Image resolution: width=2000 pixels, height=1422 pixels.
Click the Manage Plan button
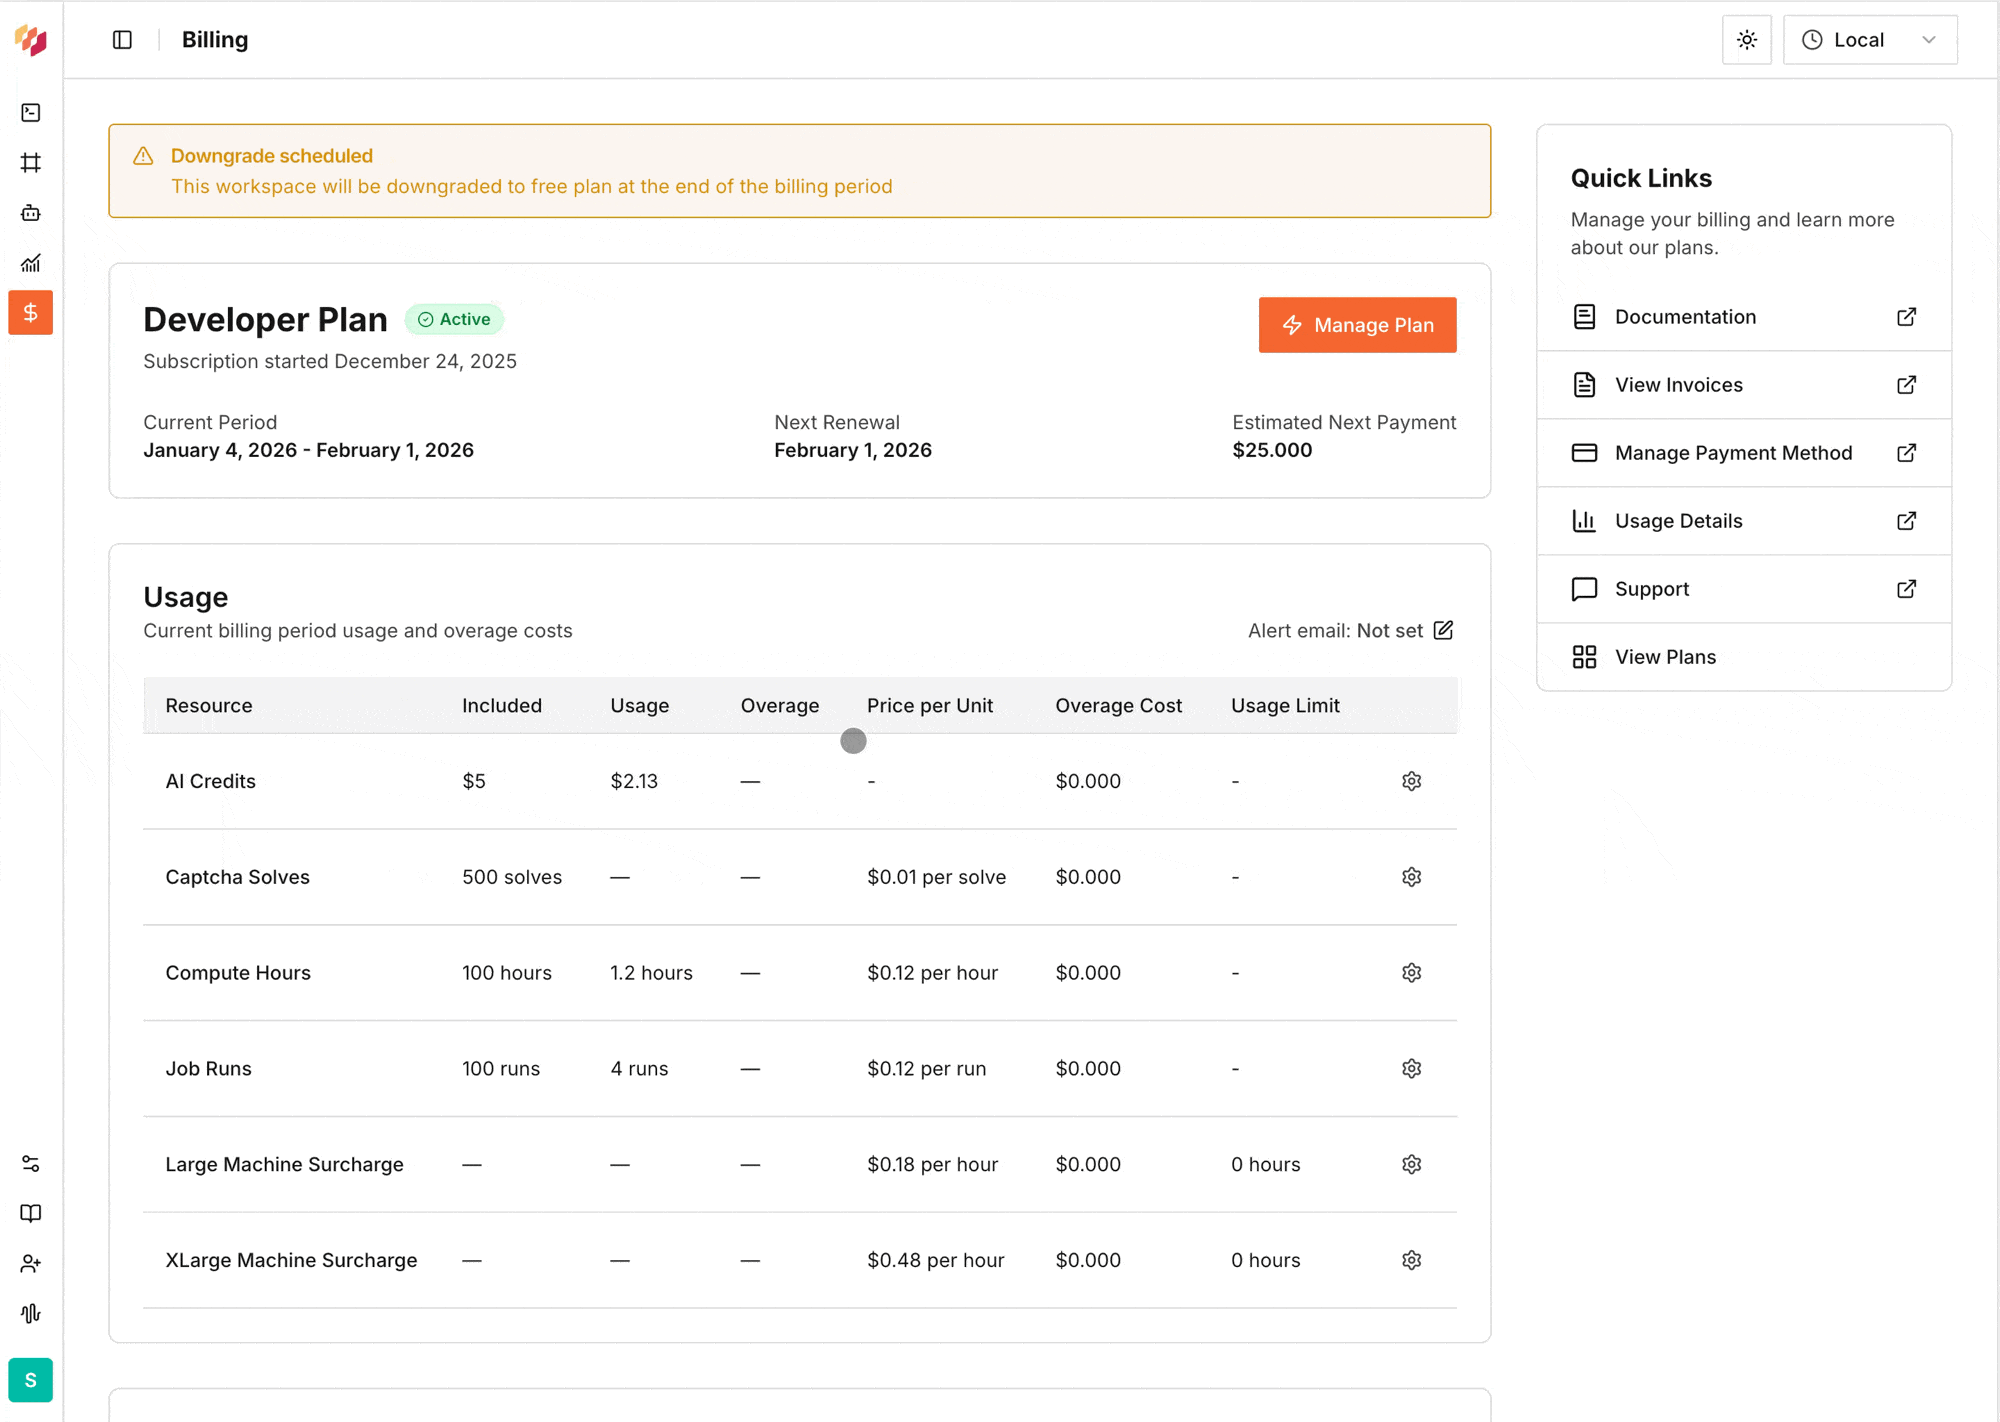pos(1357,325)
